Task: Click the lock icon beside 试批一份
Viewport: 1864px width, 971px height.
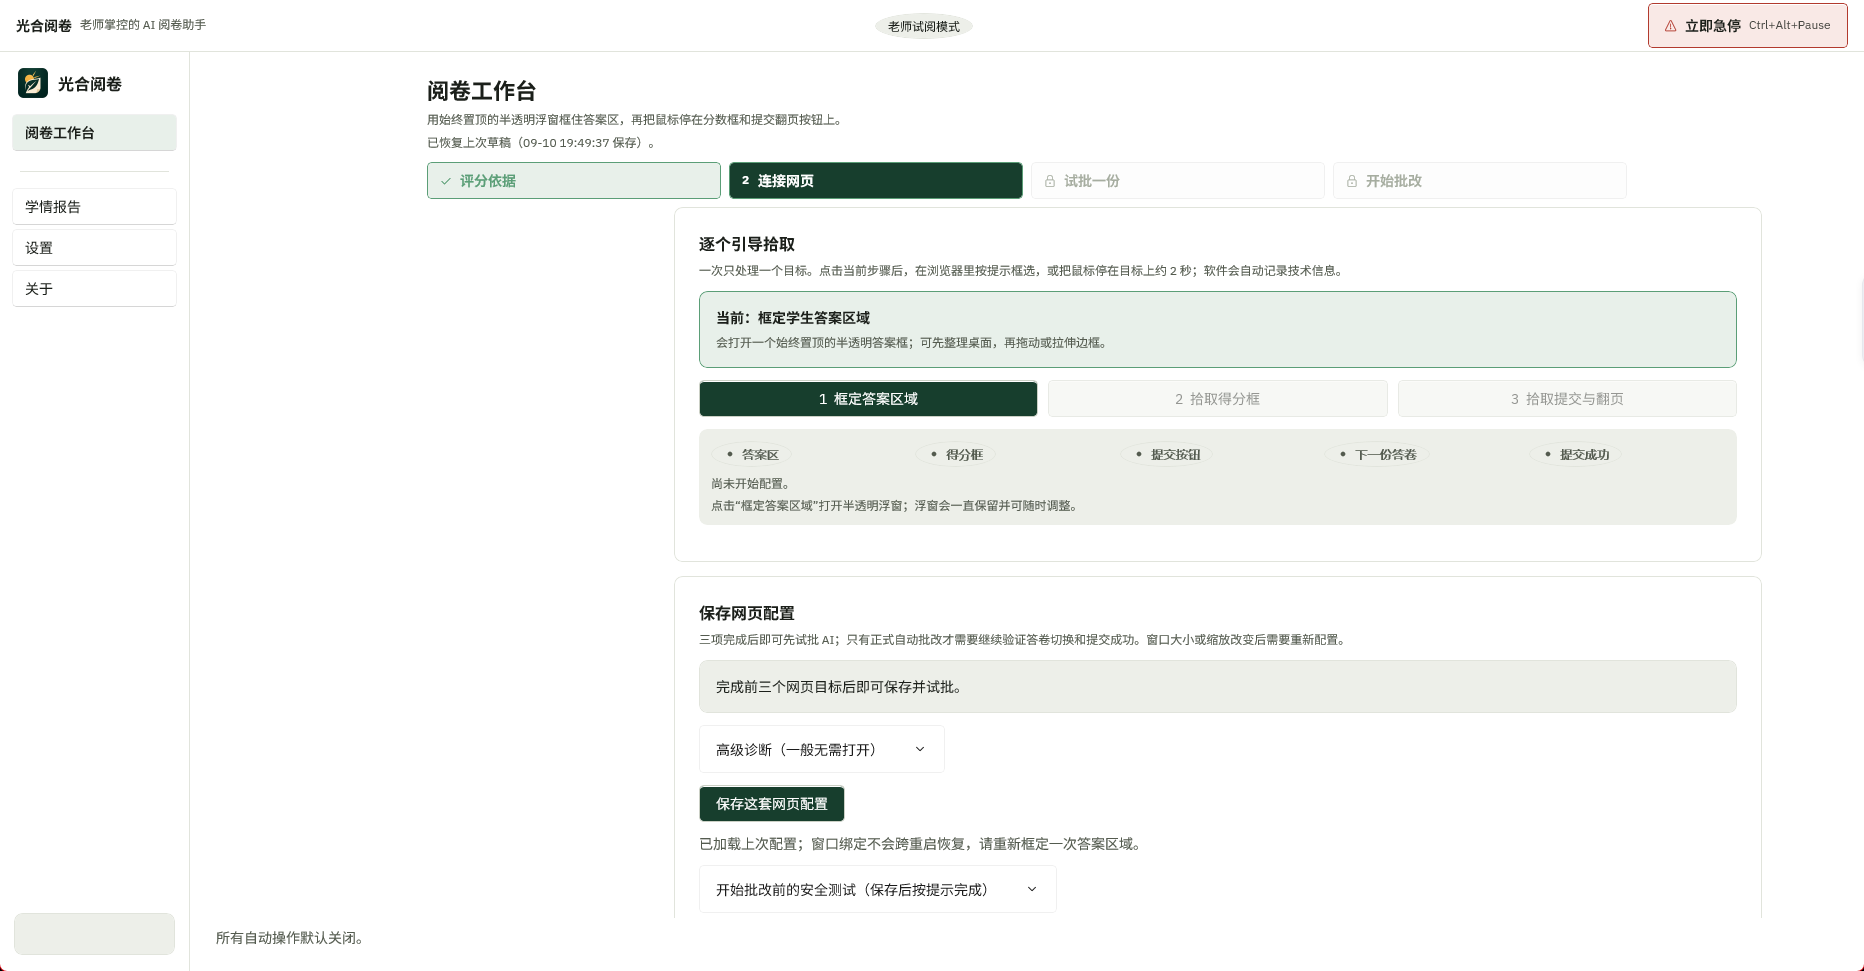Action: (x=1050, y=181)
